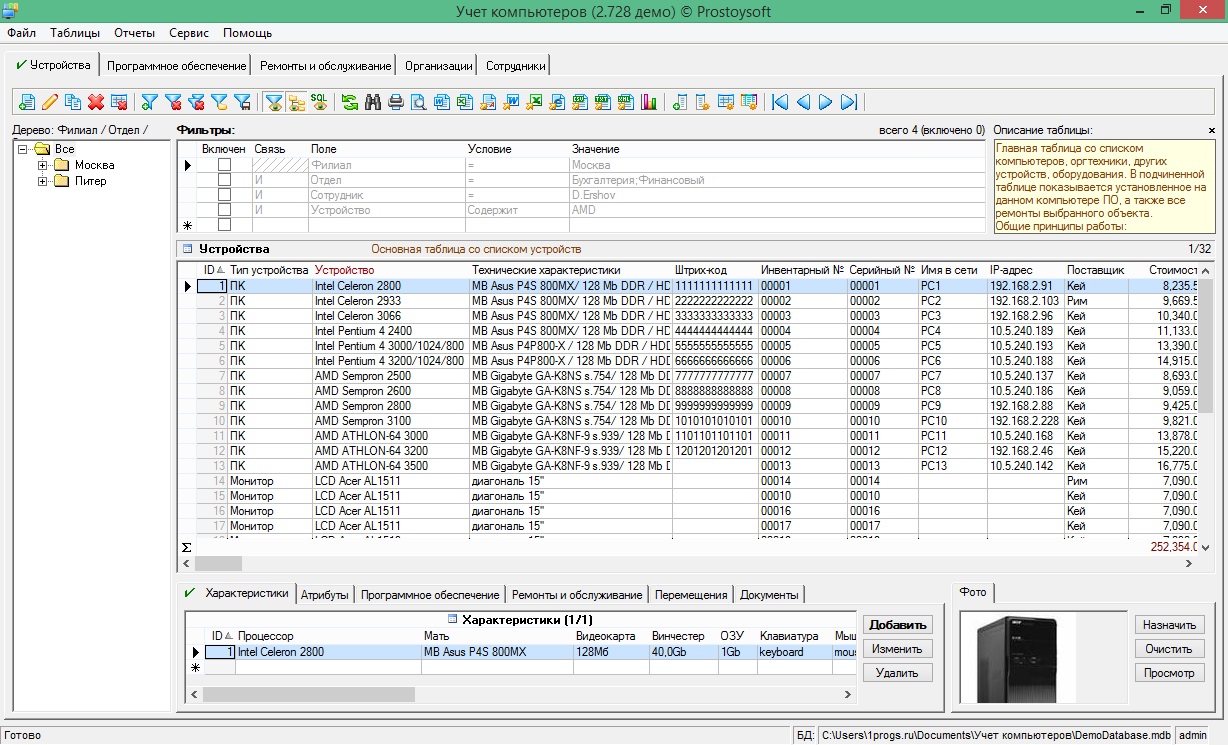Click the printer icon
Image resolution: width=1228 pixels, height=745 pixels.
[396, 101]
